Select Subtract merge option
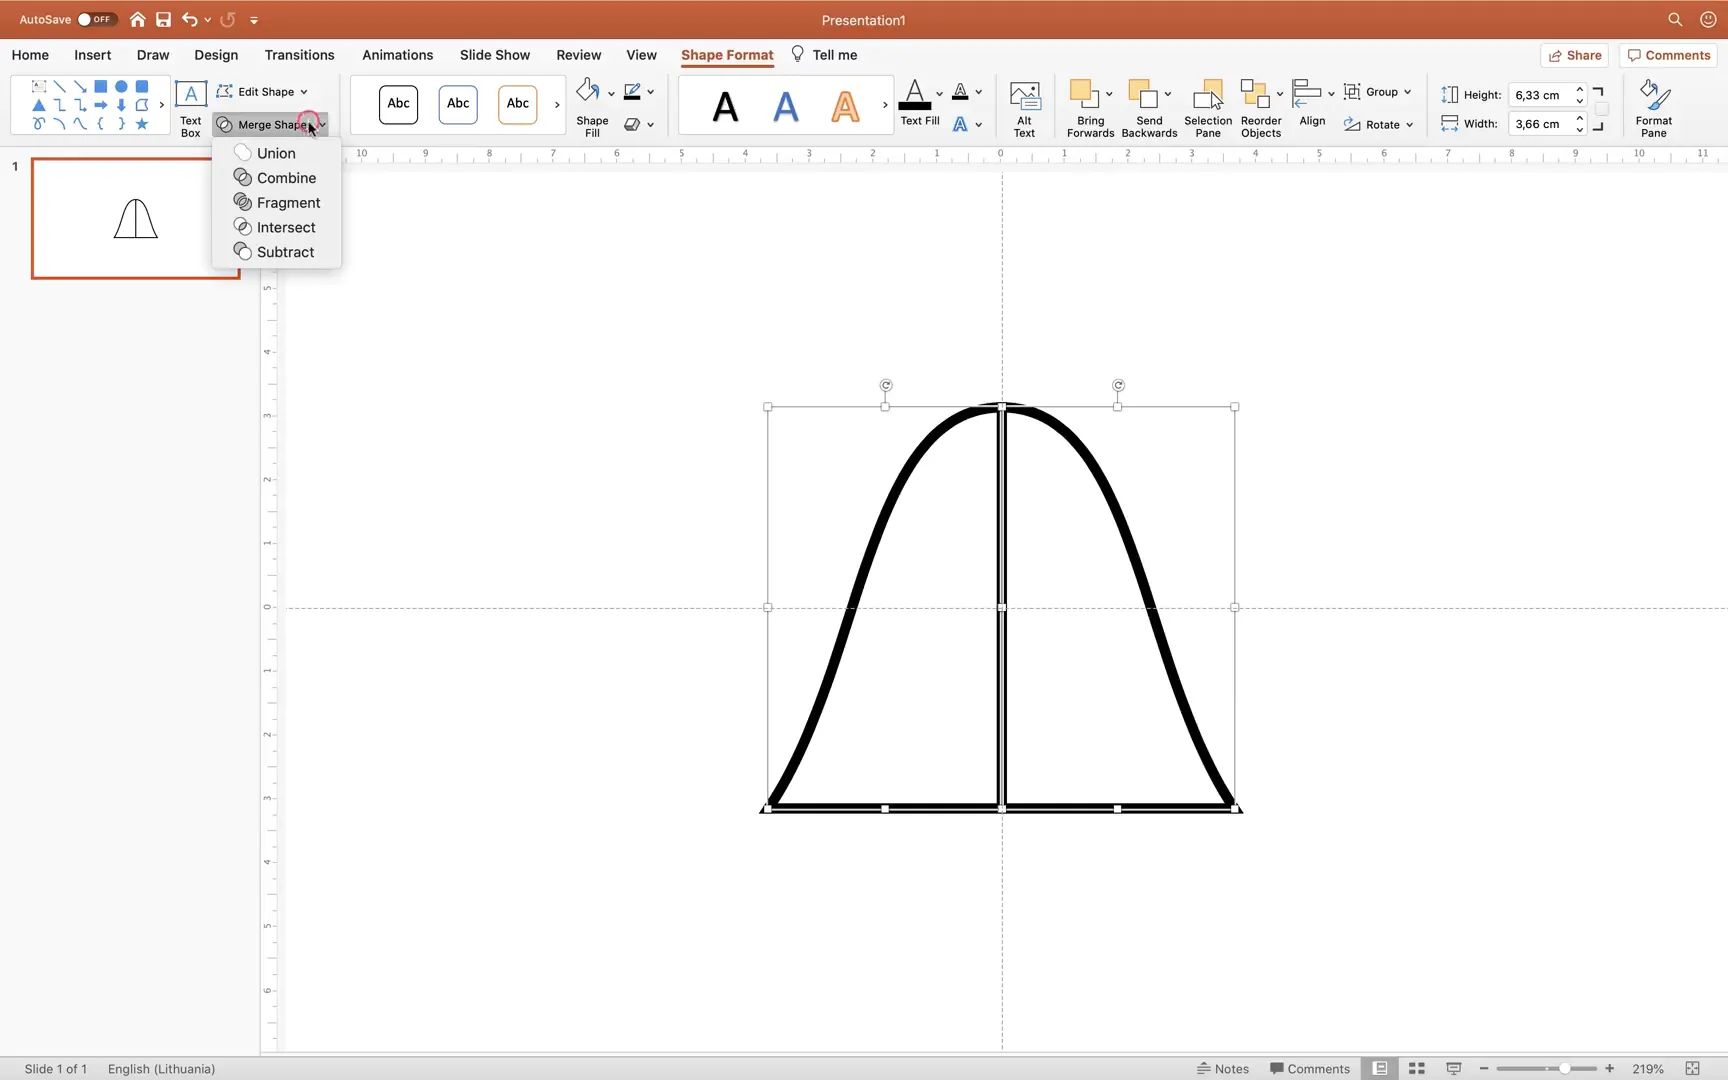Screen dimensions: 1728x1080 pos(285,252)
